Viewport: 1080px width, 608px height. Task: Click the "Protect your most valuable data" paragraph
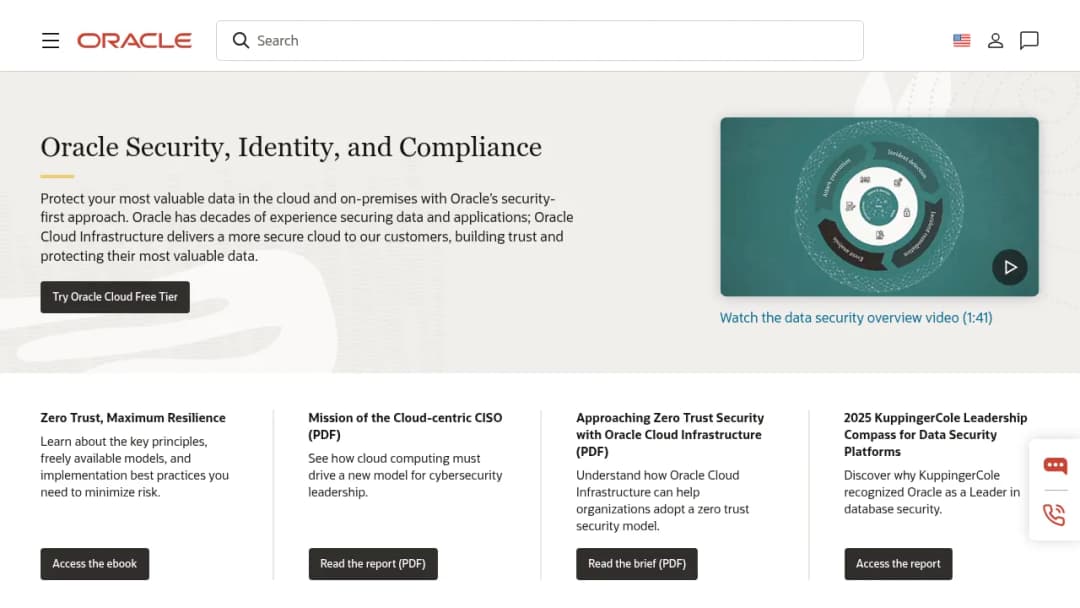point(307,227)
